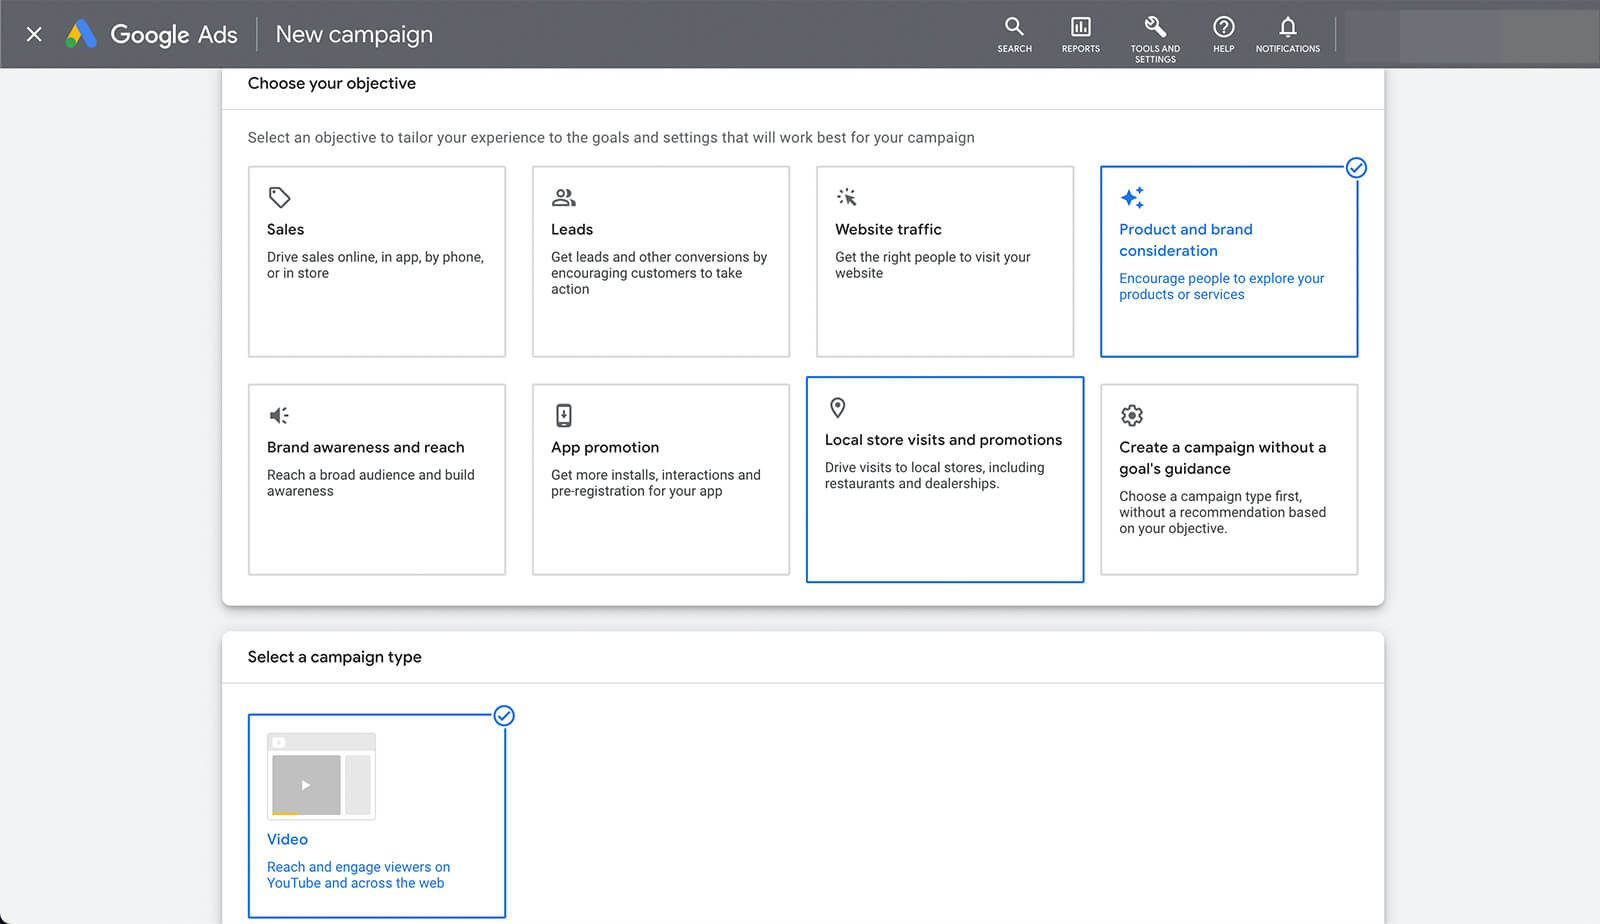Click the Local store location pin icon
Viewport: 1600px width, 924px height.
click(x=838, y=407)
